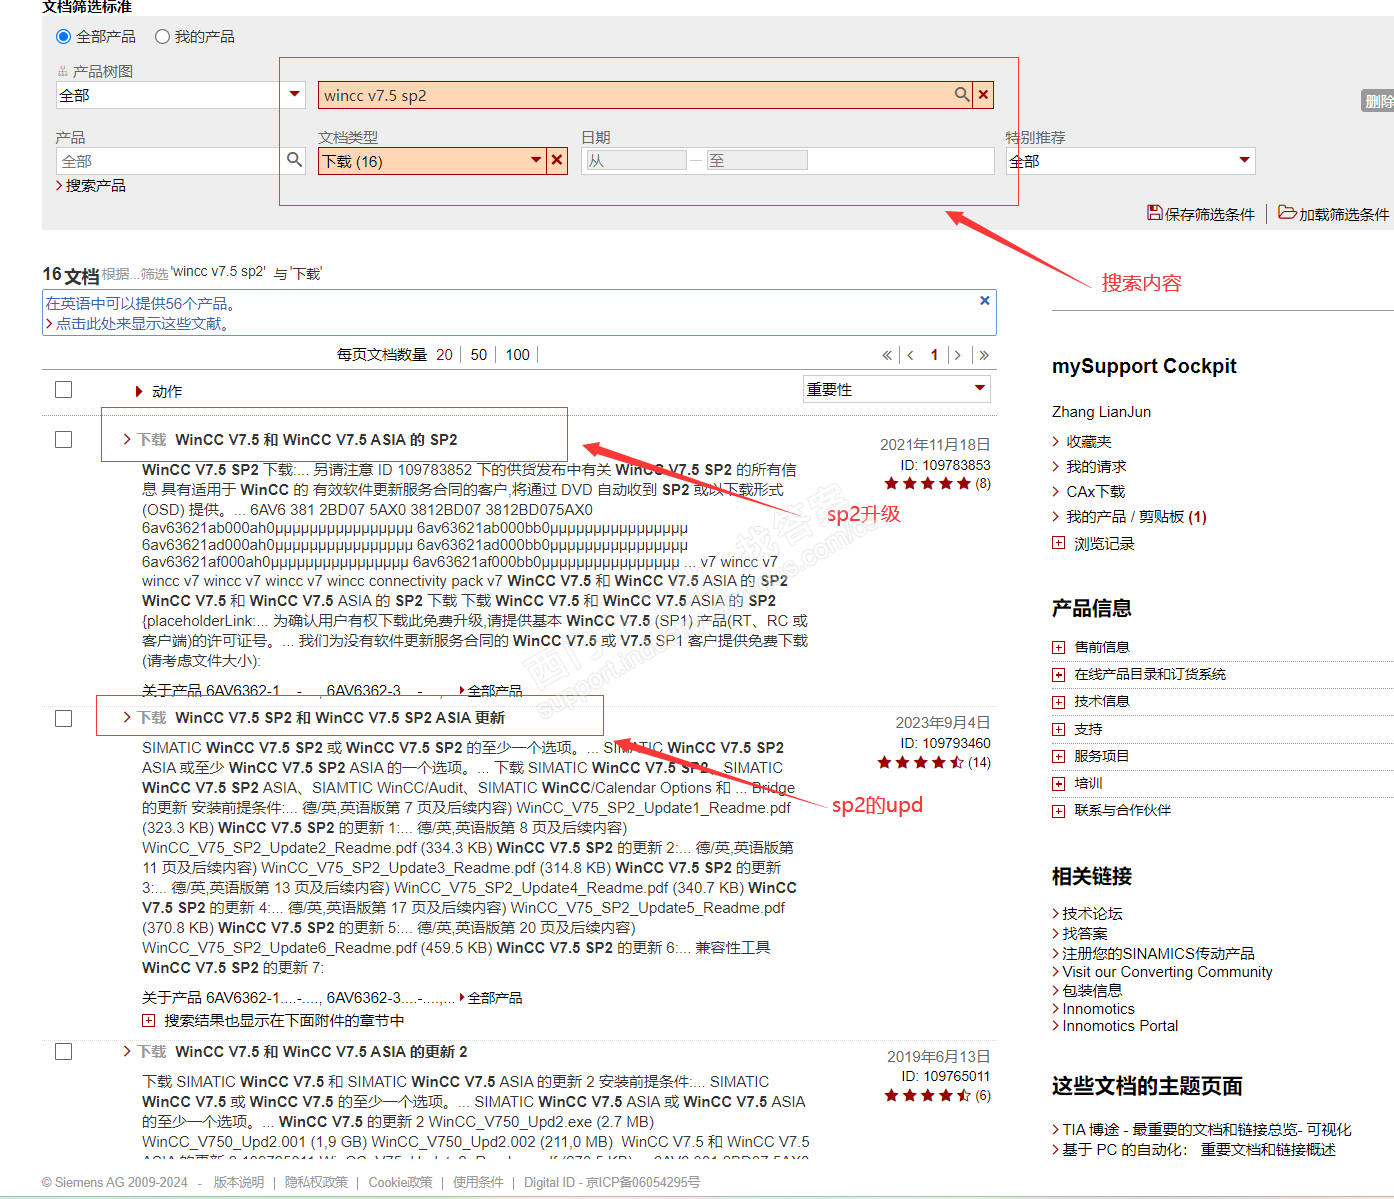The height and width of the screenshot is (1199, 1394).
Task: Check the box for WinCC V7.5 SP2 ASIA 更新
Action: pyautogui.click(x=64, y=718)
